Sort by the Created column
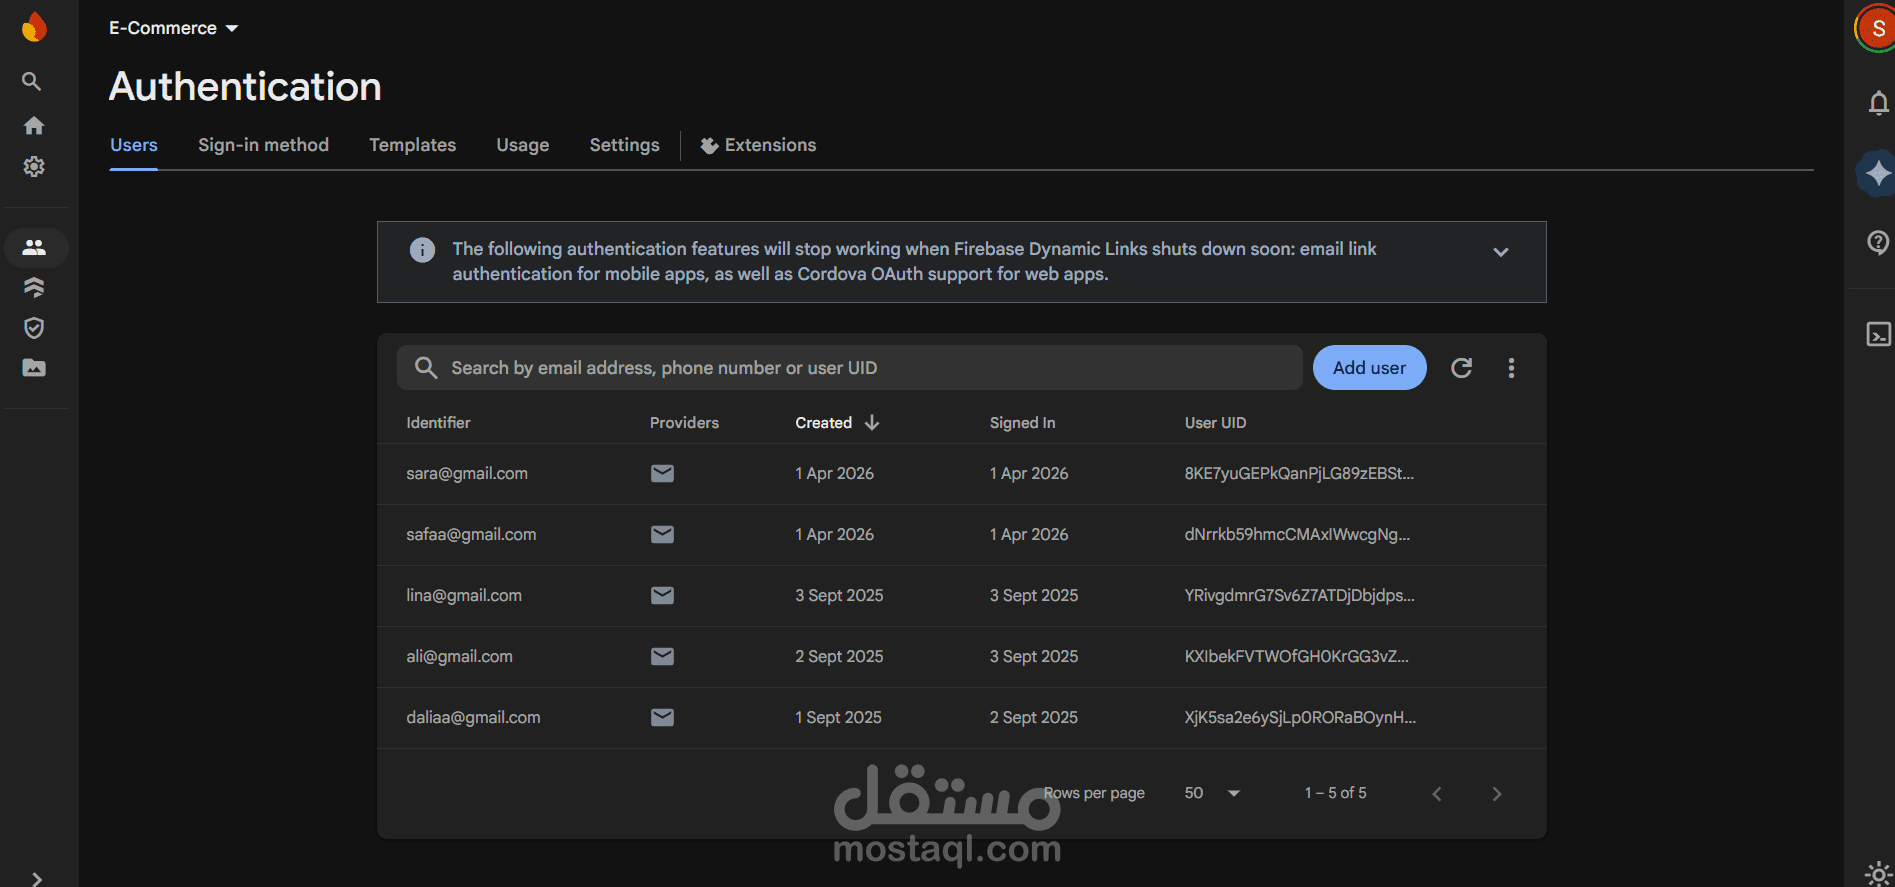1895x887 pixels. coord(823,423)
